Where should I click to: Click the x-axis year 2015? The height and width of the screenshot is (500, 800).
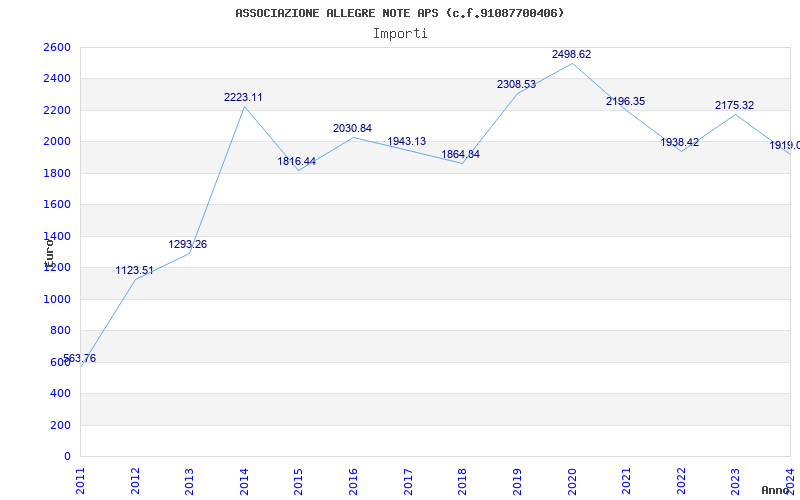(298, 481)
